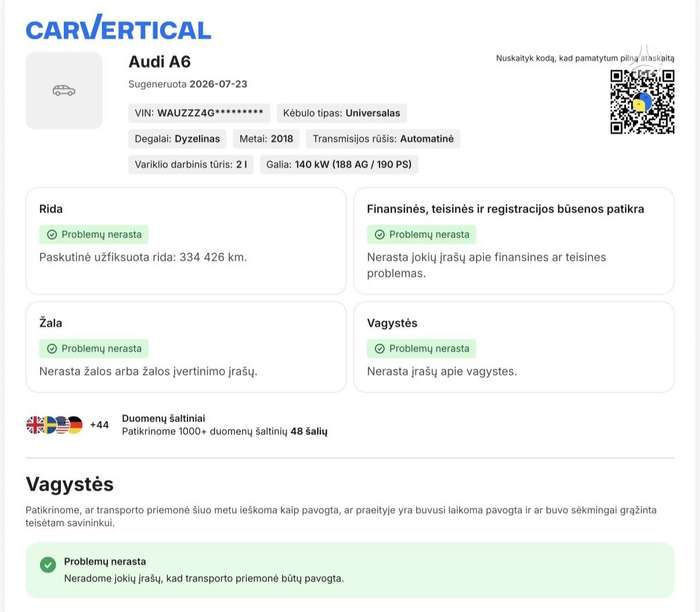700x612 pixels.
Task: Click Nerasta žalos arba žalos įvertinimo text
Action: (148, 371)
